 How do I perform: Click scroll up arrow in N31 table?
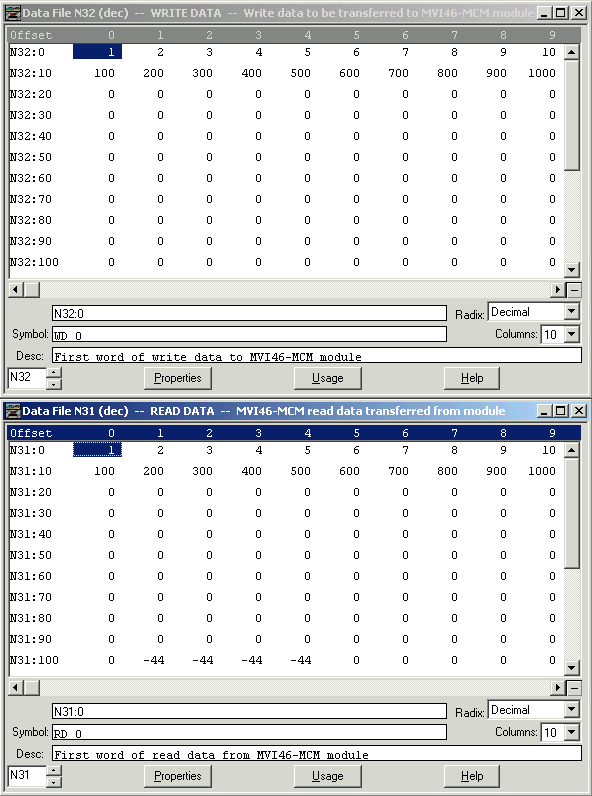(572, 450)
